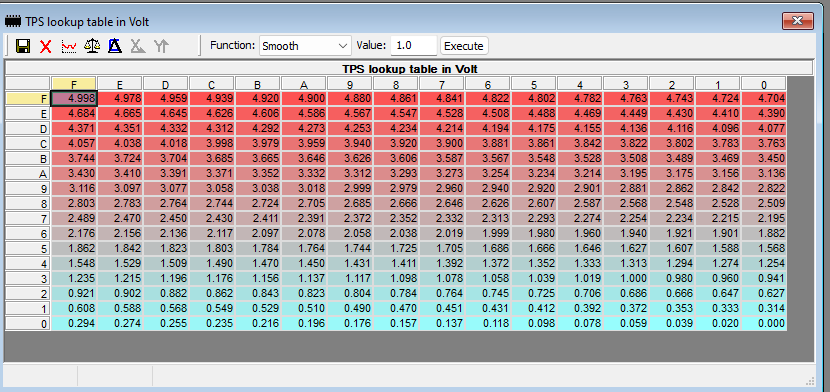The height and width of the screenshot is (392, 830).
Task: Click the chip icon in title bar
Action: point(13,22)
